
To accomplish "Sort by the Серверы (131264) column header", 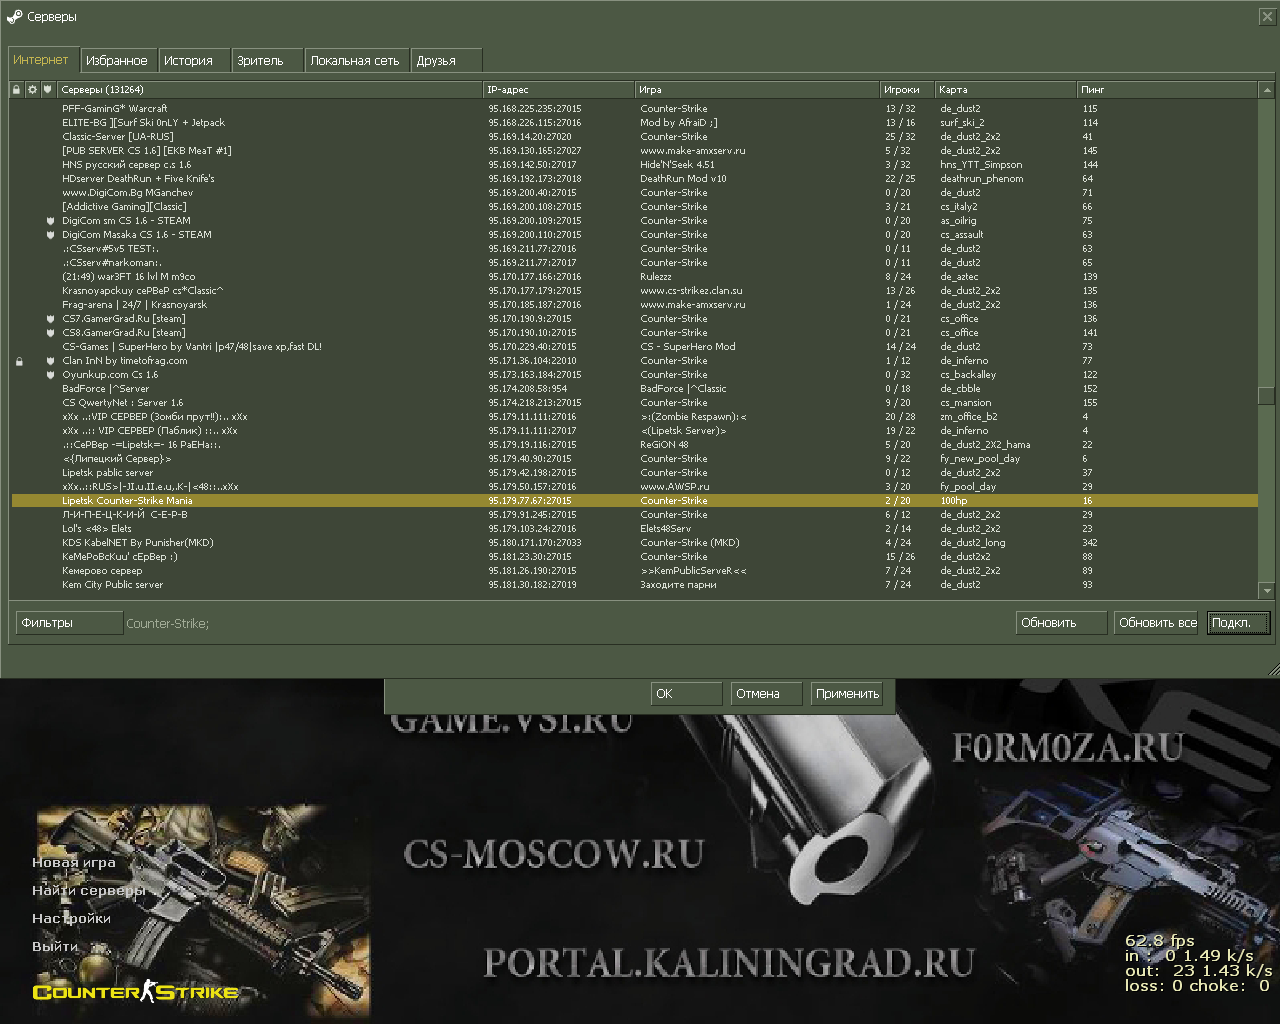I will click(270, 89).
